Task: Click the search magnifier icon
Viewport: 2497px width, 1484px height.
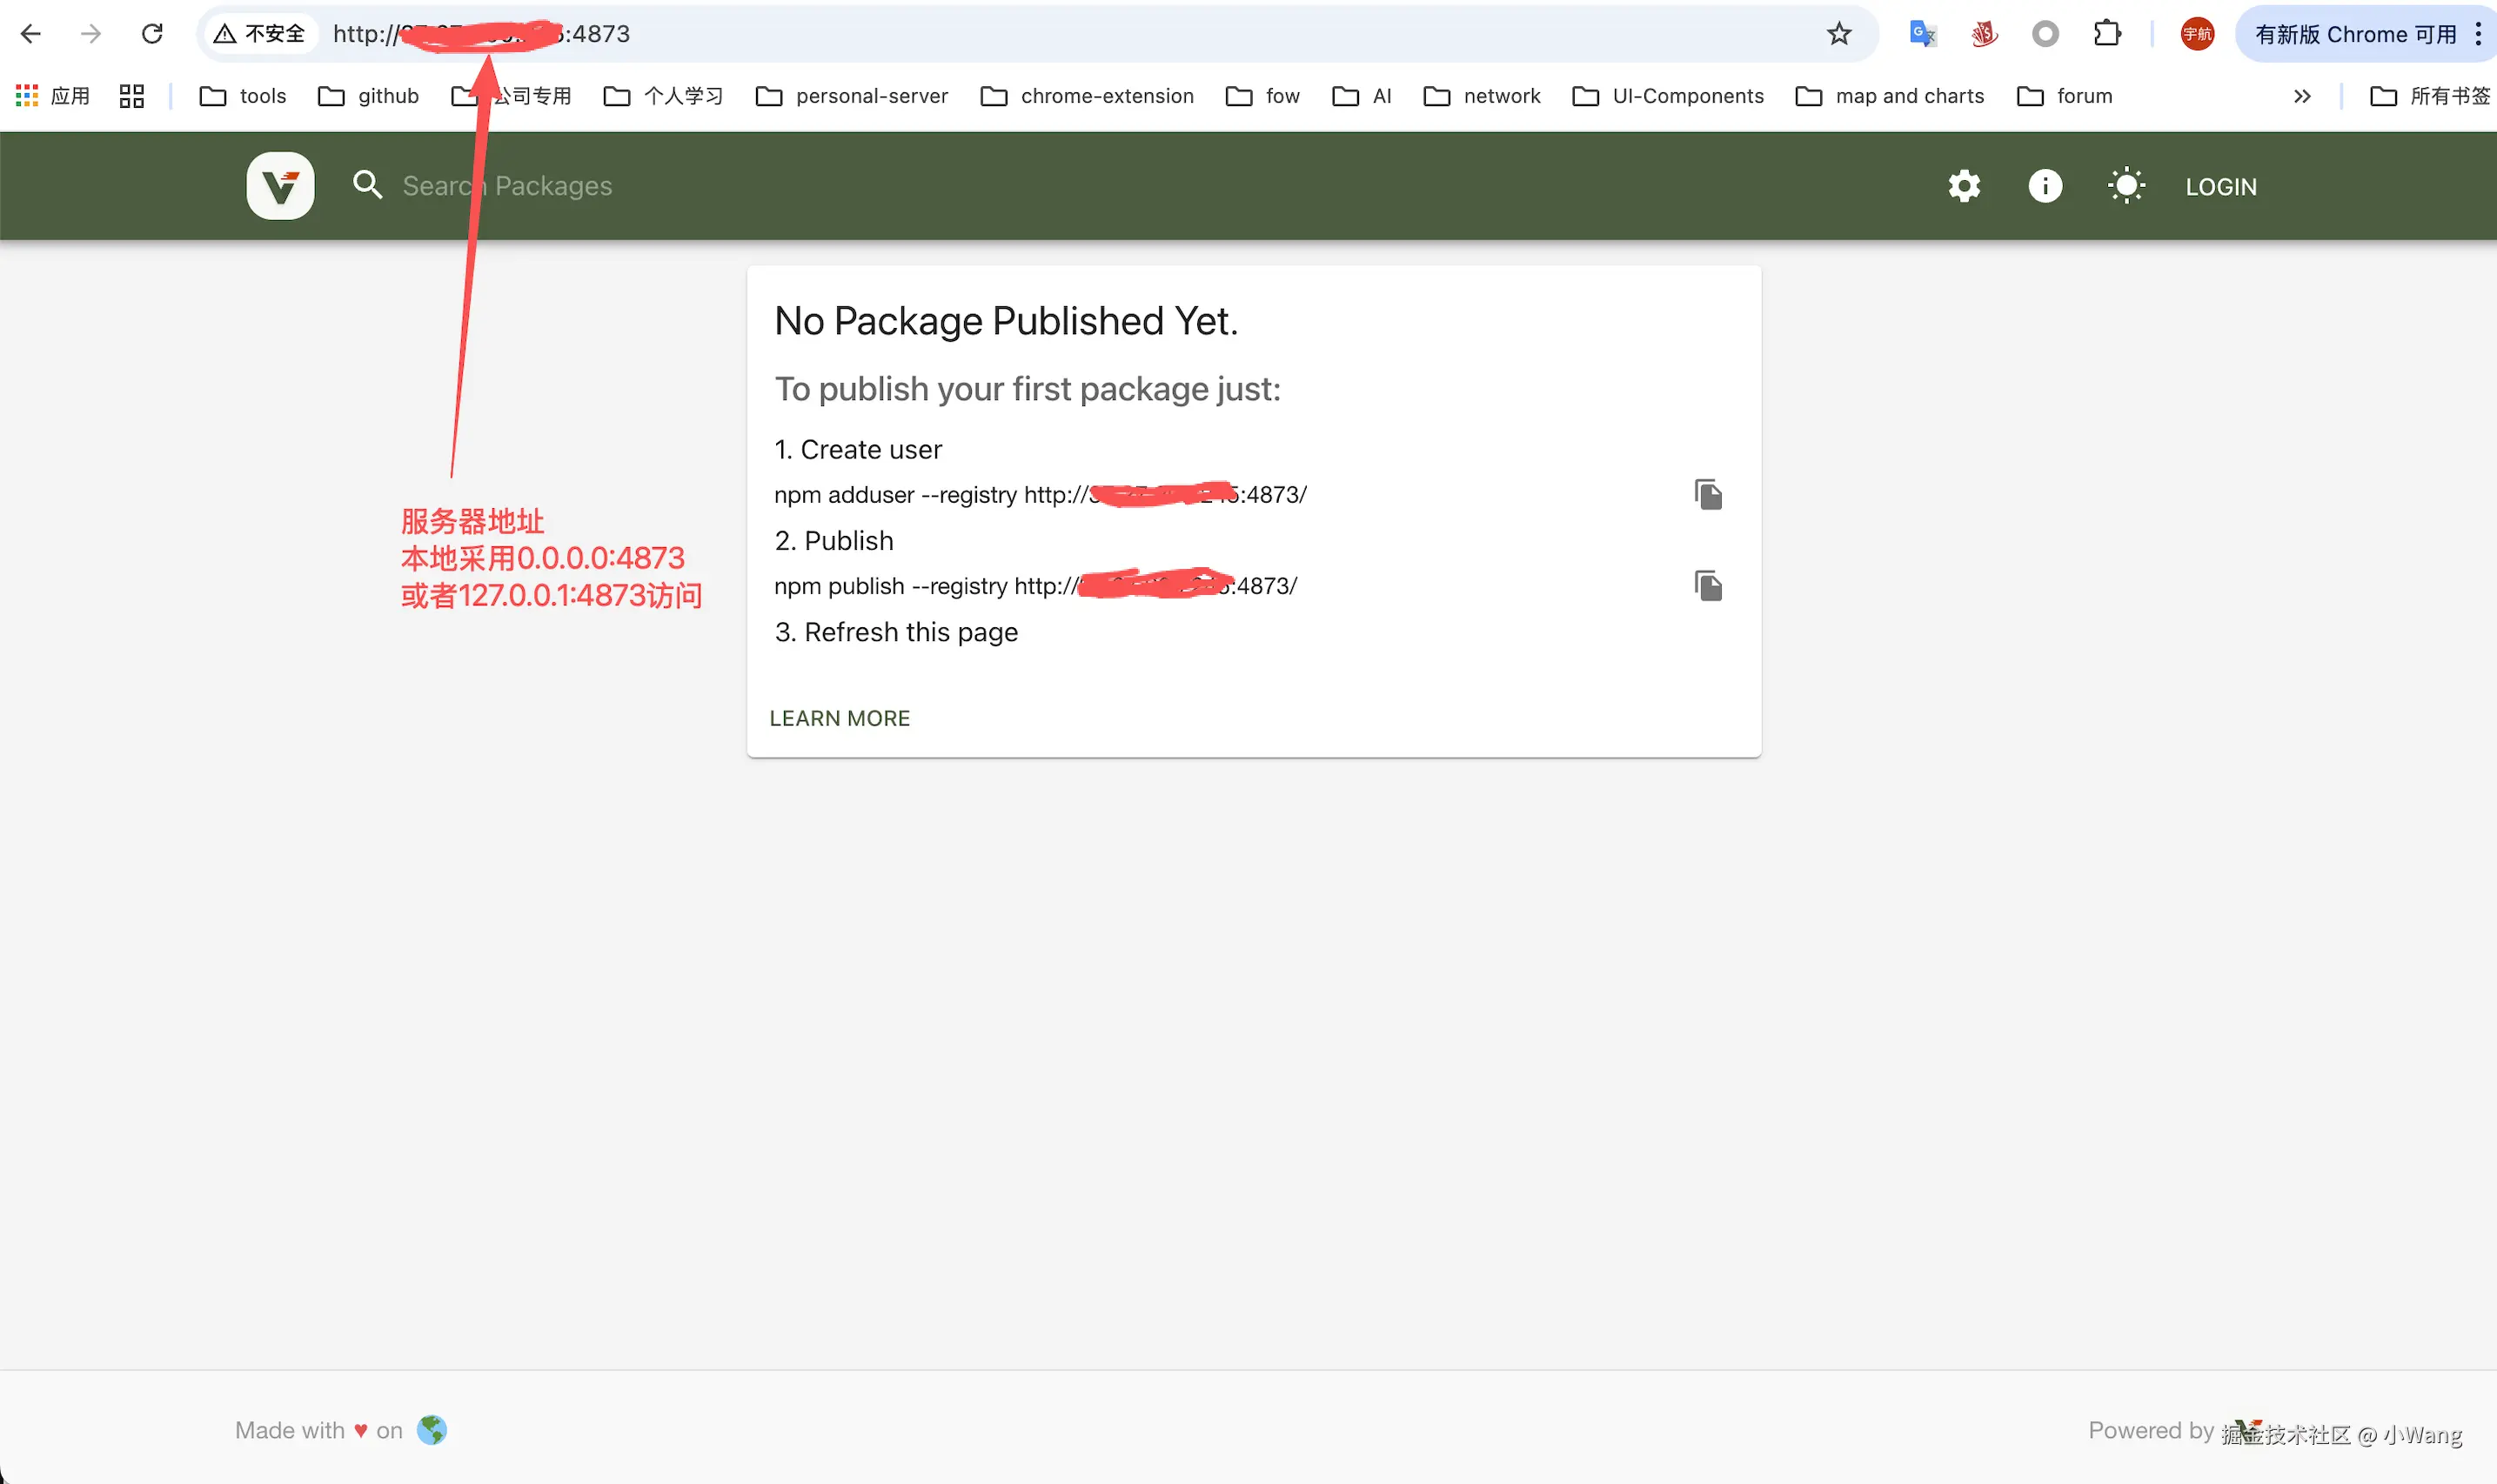Action: pos(367,185)
